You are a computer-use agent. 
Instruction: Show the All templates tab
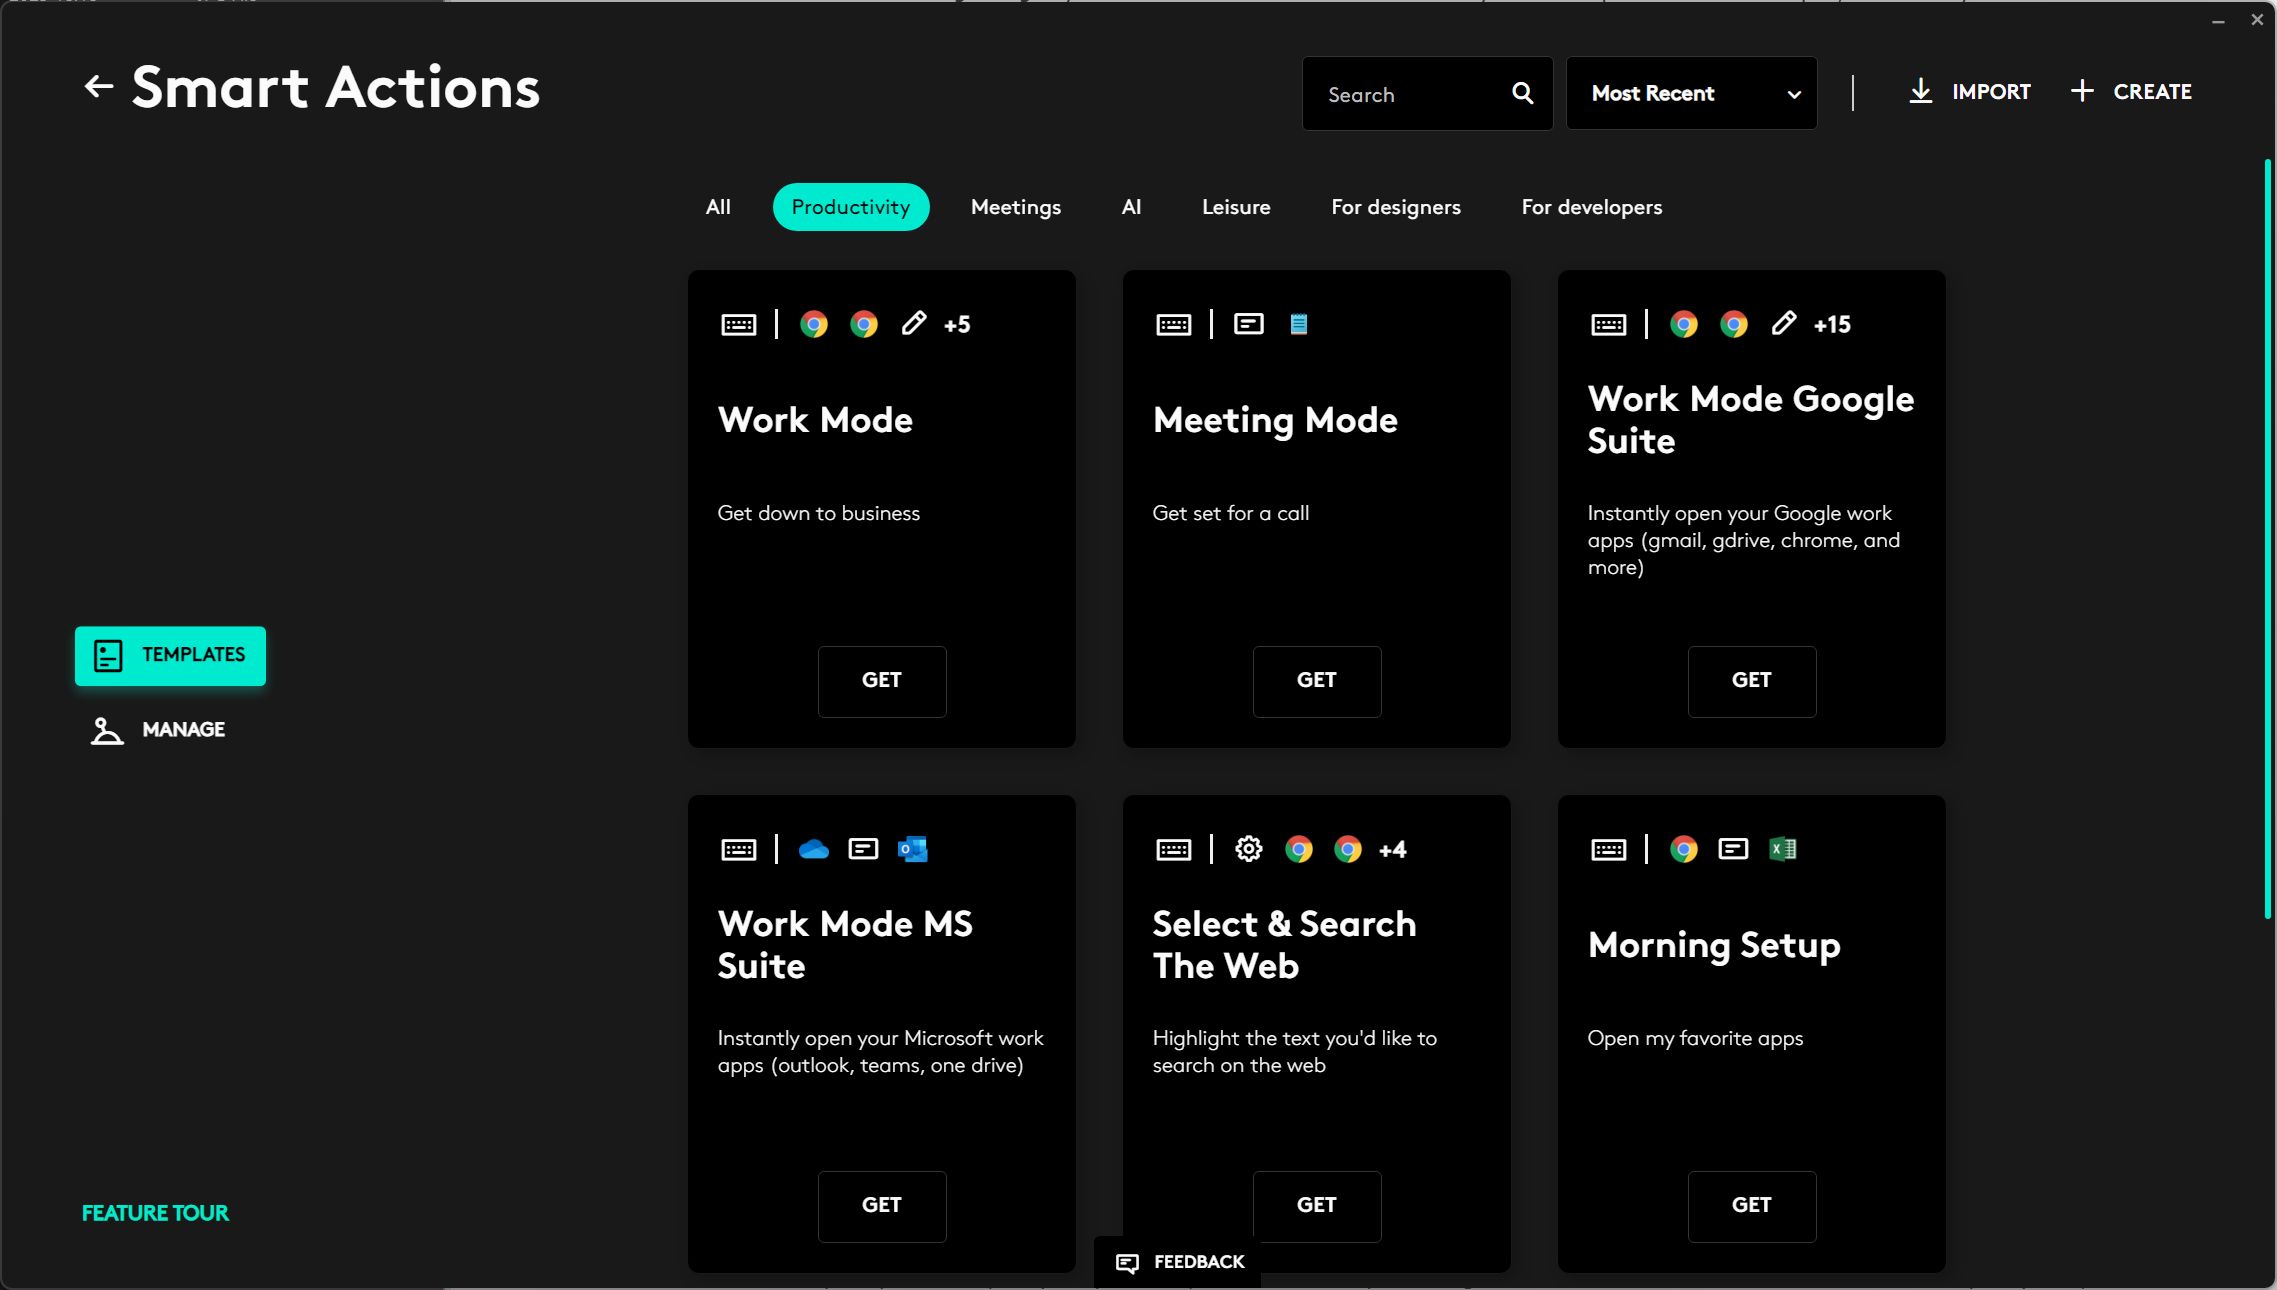pyautogui.click(x=718, y=207)
